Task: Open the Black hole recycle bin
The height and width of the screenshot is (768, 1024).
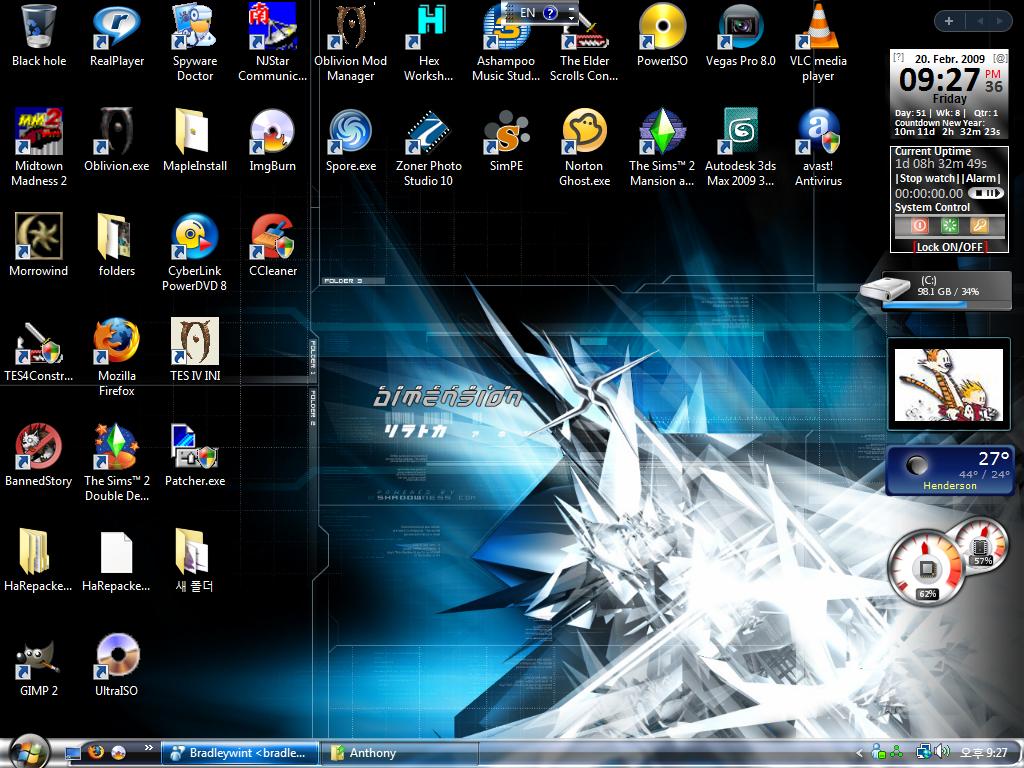Action: [x=39, y=28]
